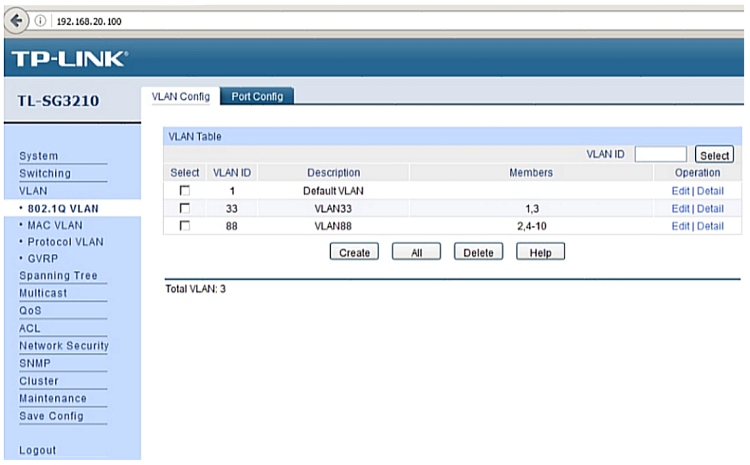
Task: Select the 802.1Q VLAN submenu item
Action: click(x=63, y=209)
